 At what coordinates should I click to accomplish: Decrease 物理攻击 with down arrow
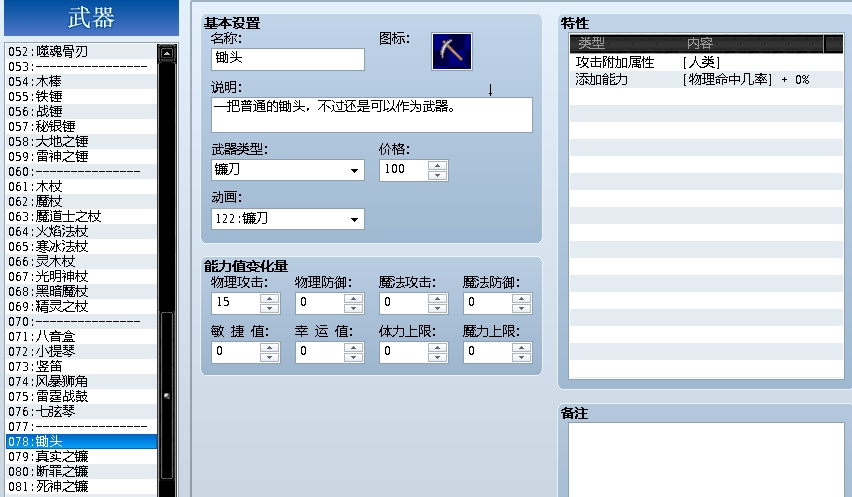(270, 308)
